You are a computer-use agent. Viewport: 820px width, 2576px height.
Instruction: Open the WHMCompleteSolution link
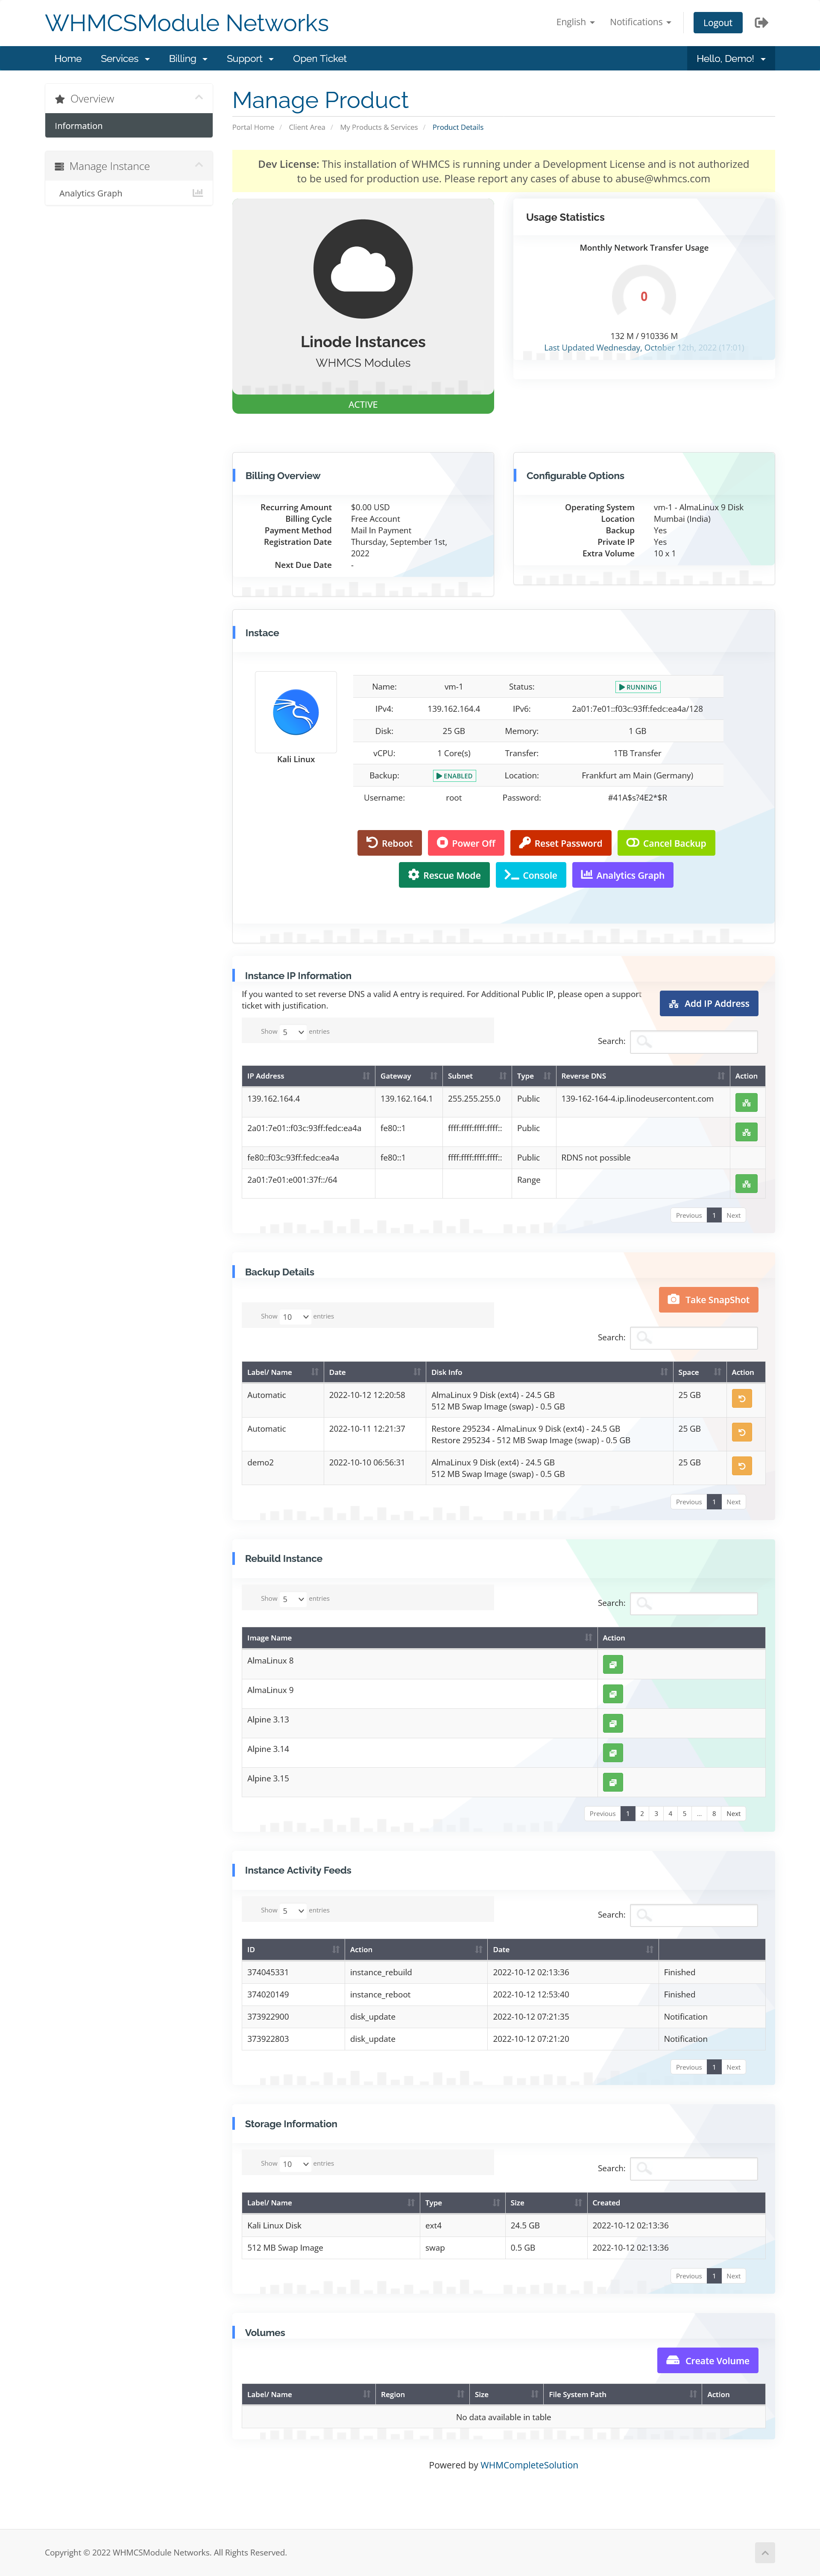tap(529, 2465)
